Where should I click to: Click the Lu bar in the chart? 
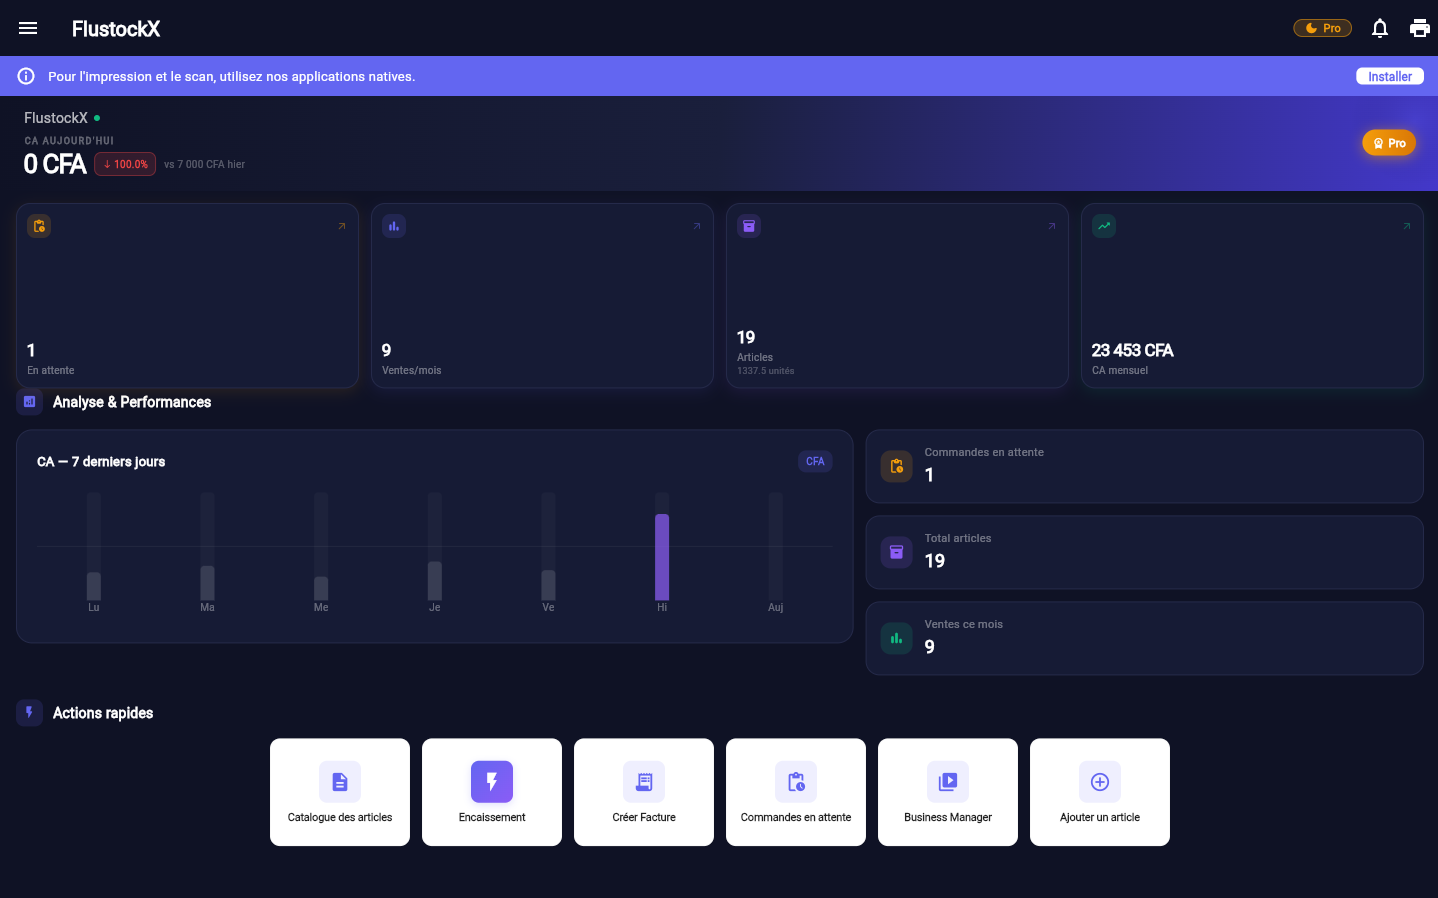click(94, 586)
